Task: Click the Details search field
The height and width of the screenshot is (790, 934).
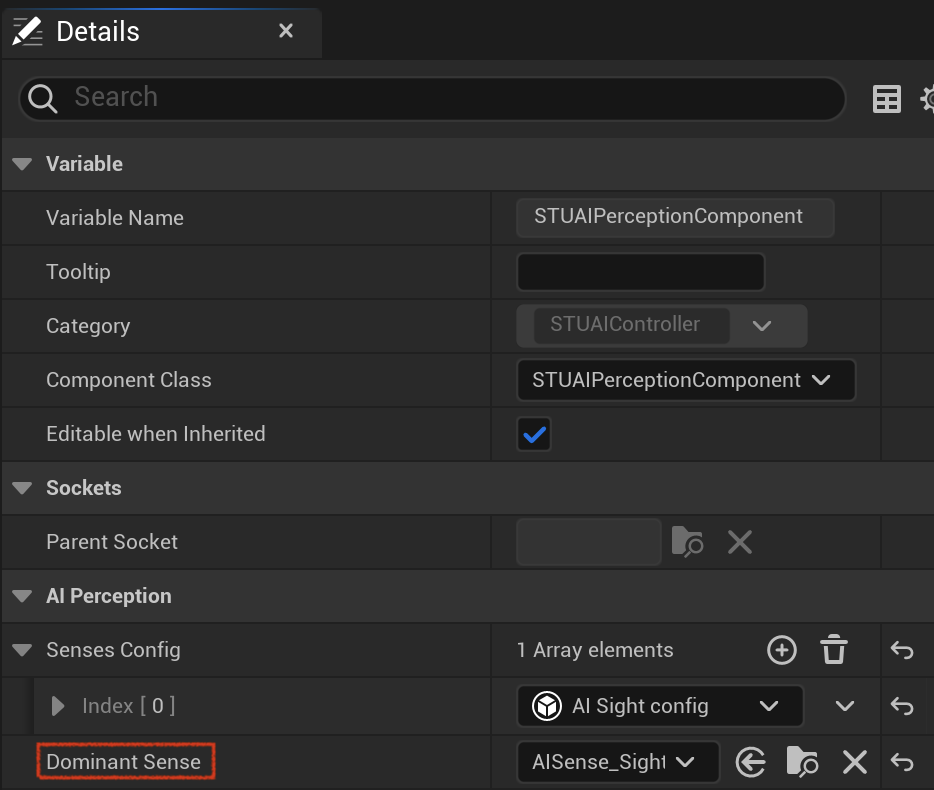Action: [x=432, y=98]
